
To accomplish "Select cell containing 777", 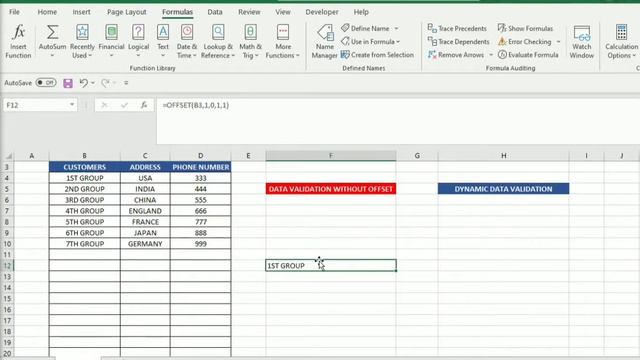I will [x=200, y=222].
